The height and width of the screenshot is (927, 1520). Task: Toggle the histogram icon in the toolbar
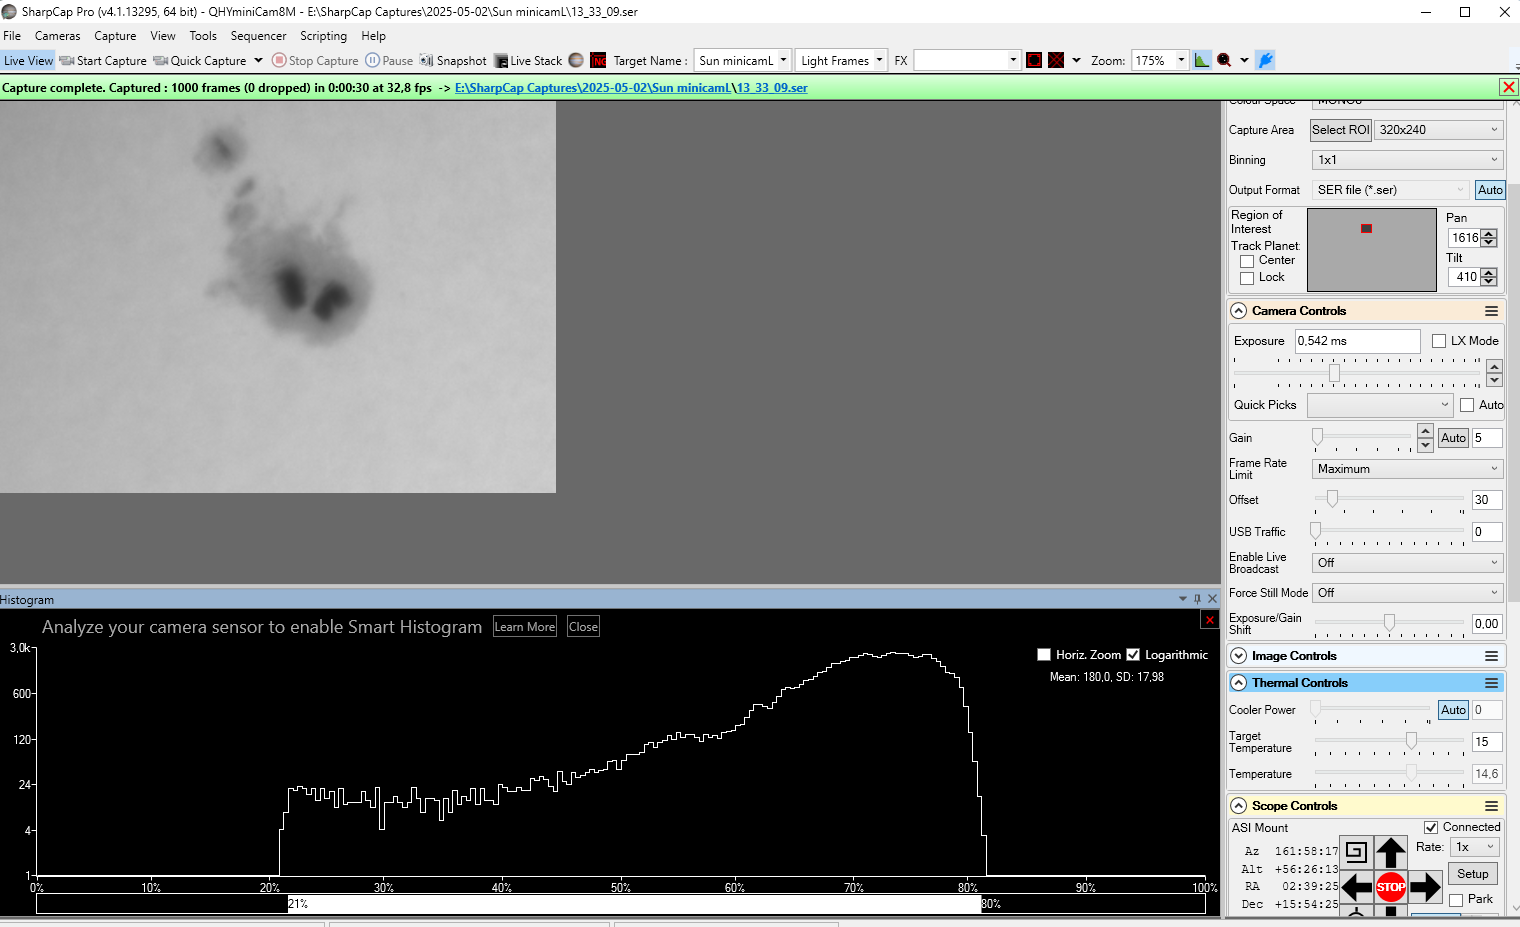click(x=1202, y=60)
